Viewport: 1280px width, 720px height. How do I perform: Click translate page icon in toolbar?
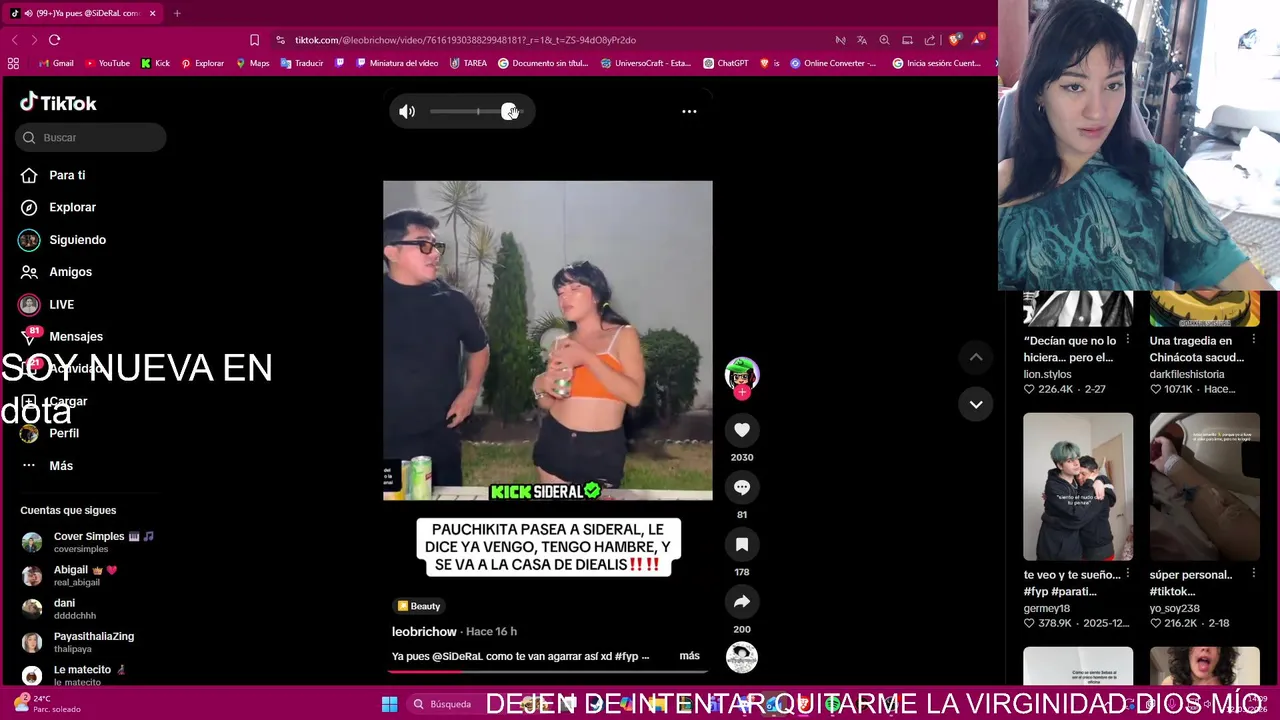click(x=862, y=40)
